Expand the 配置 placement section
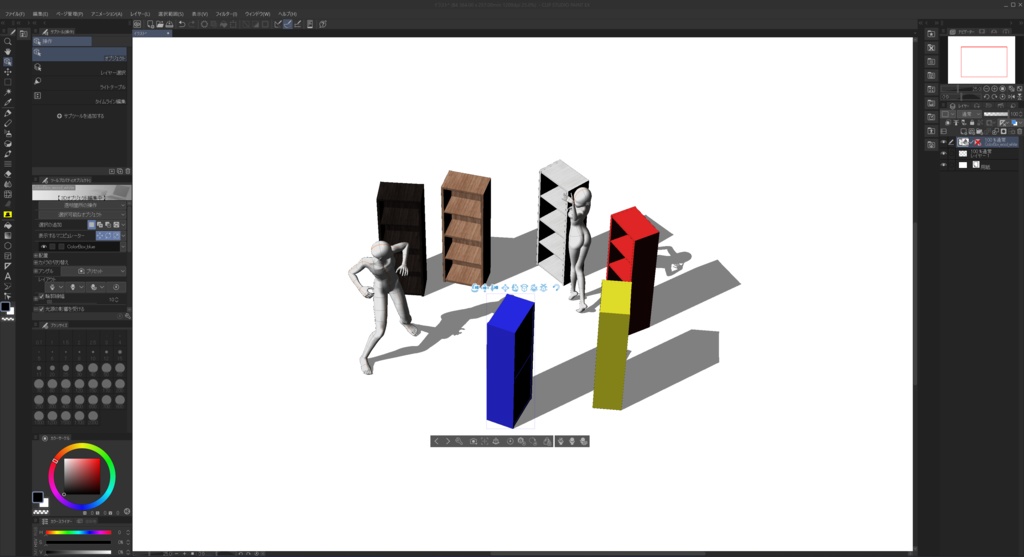Screen dimensions: 1024x557 [x=36, y=256]
